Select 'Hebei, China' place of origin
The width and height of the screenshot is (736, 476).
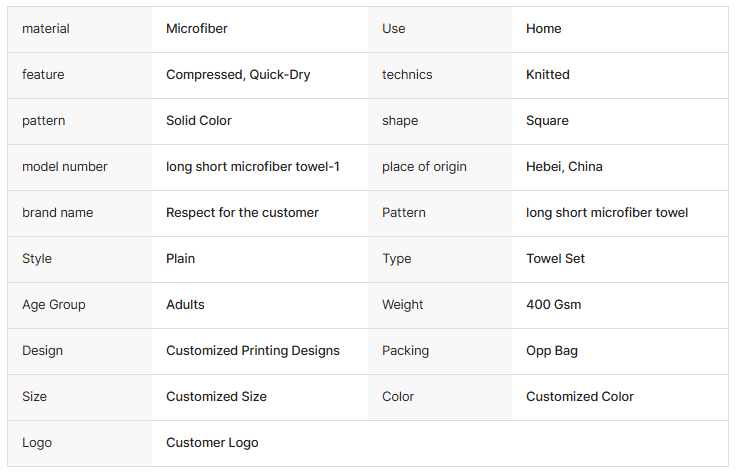pyautogui.click(x=564, y=167)
